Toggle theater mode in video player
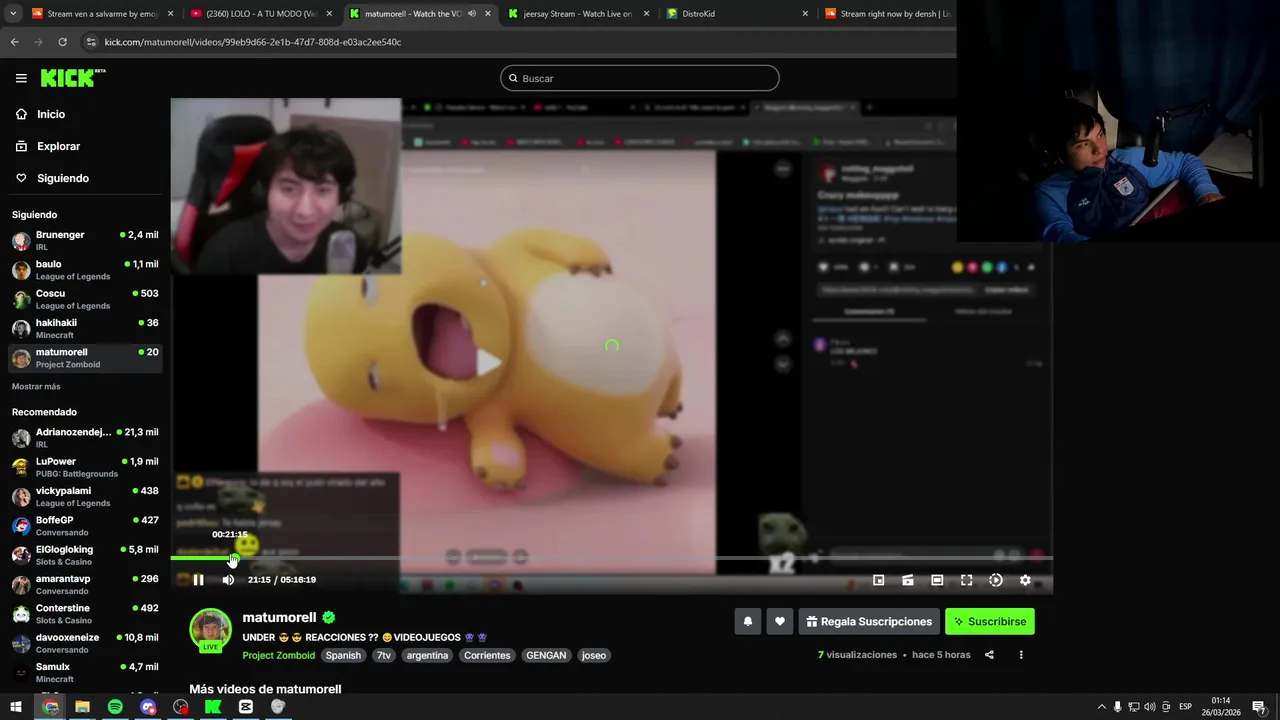The image size is (1280, 720). (937, 580)
